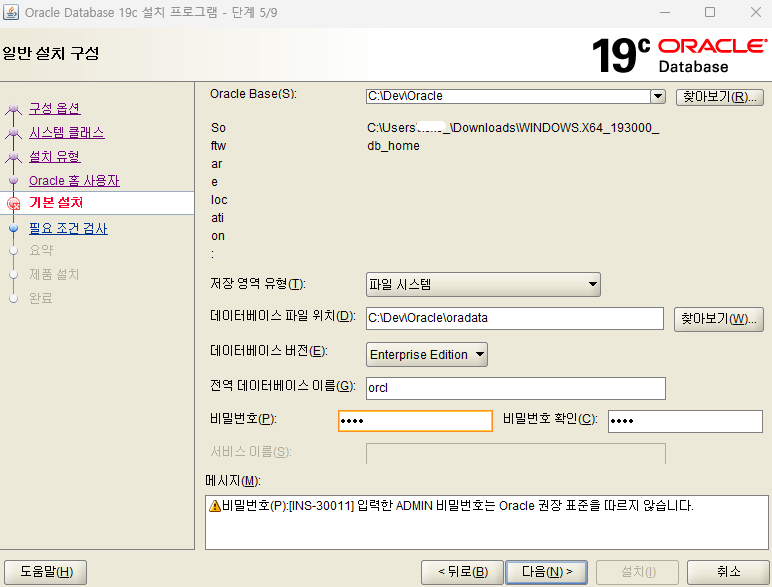Click the Oracle Base path field

[x=508, y=96]
